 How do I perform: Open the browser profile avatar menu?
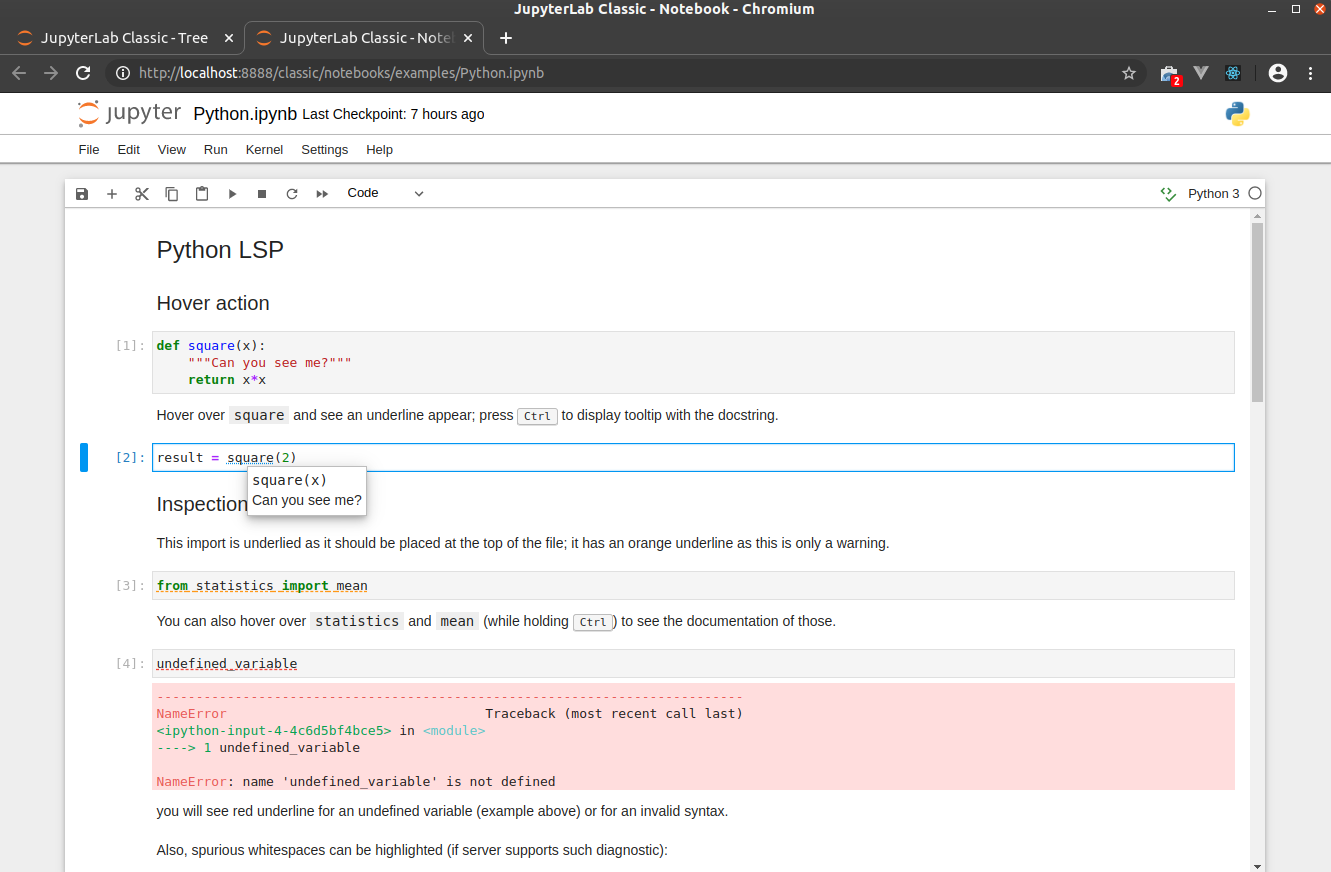[1277, 73]
